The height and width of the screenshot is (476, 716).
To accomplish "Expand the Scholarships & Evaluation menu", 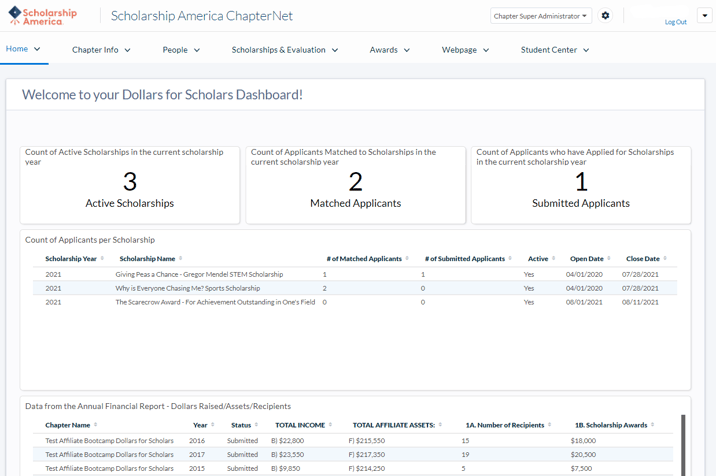I will (x=285, y=50).
